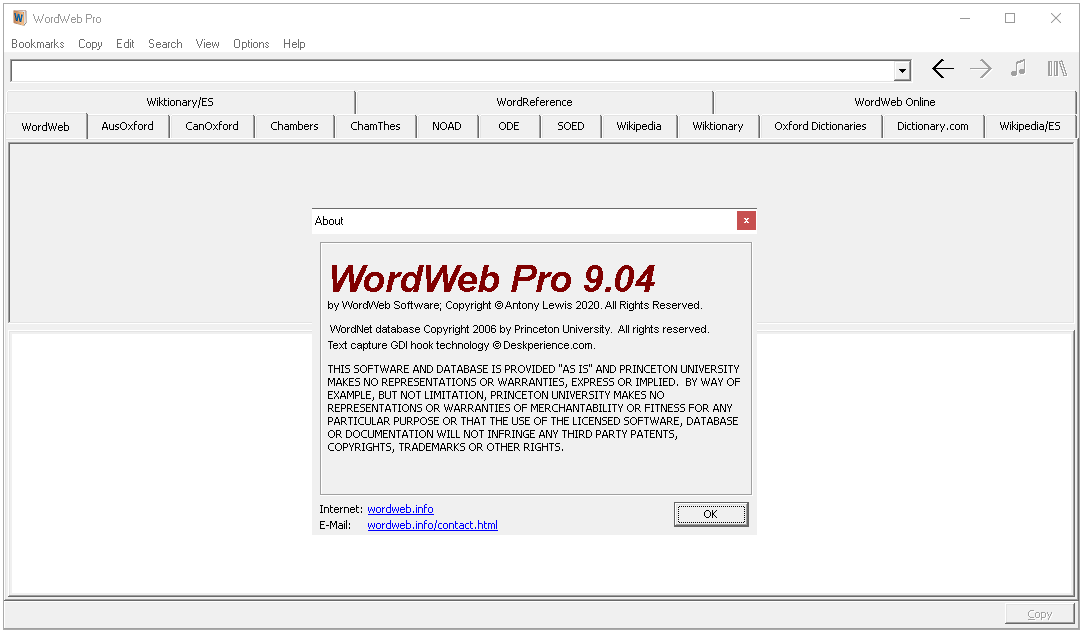The width and height of the screenshot is (1081, 631).
Task: Maximize the WordWeb Pro window
Action: click(1010, 19)
